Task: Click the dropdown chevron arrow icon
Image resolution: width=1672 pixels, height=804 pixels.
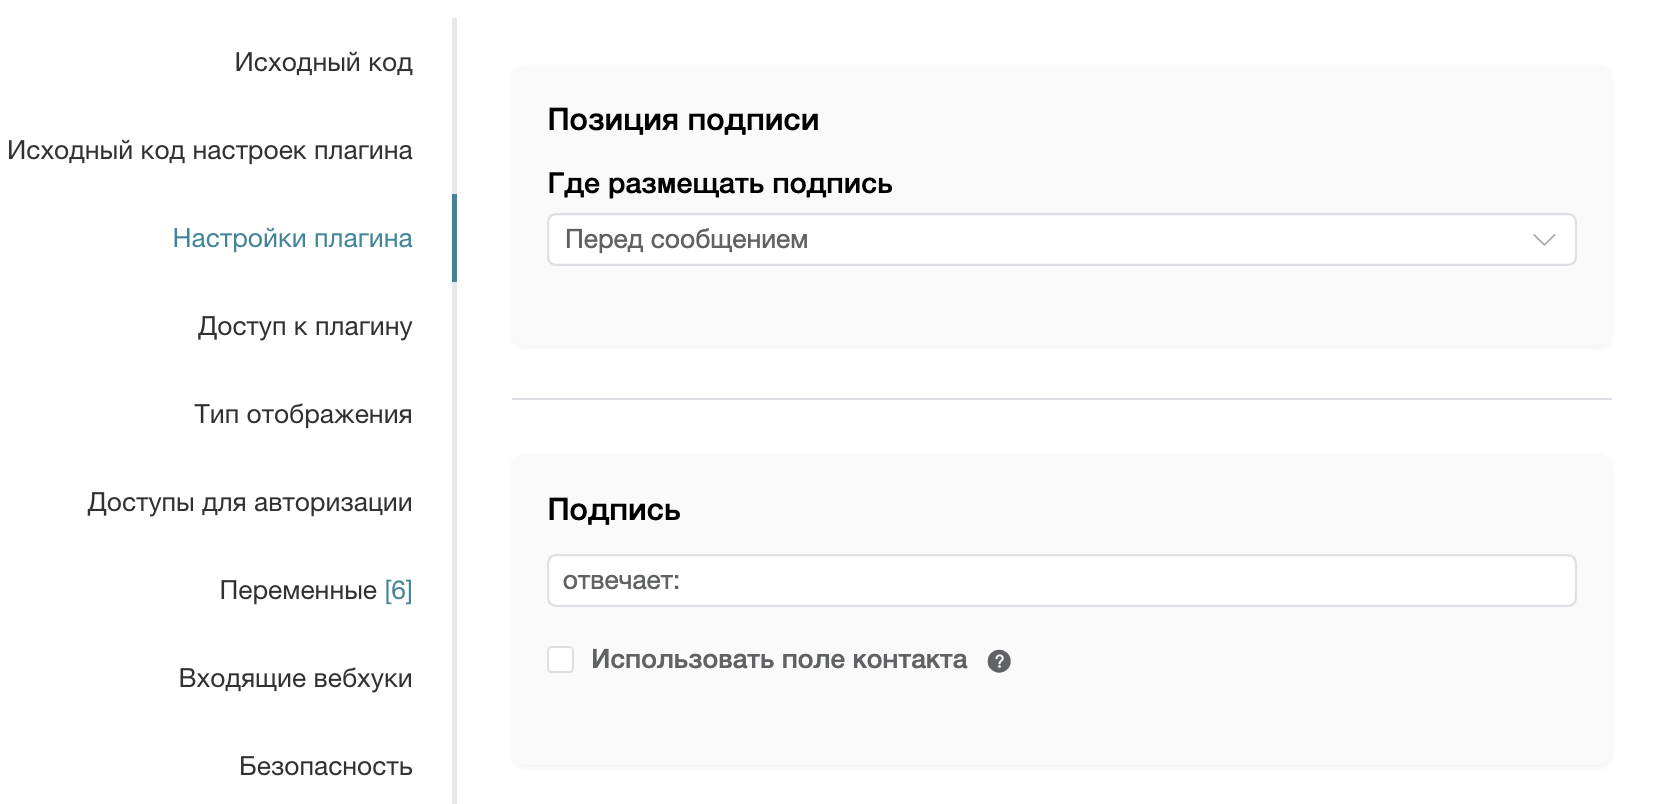Action: 1544,240
